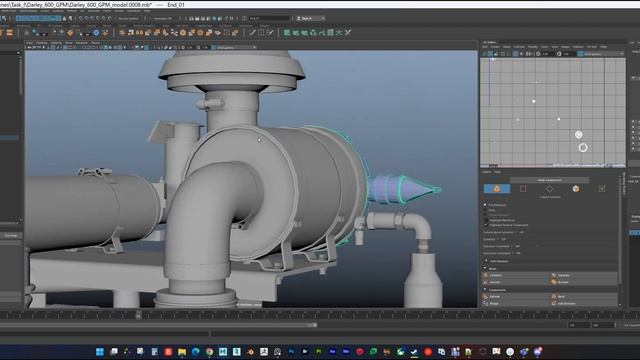Click the Multi-Component button
Viewport: 640px width, 360px height.
point(549,180)
